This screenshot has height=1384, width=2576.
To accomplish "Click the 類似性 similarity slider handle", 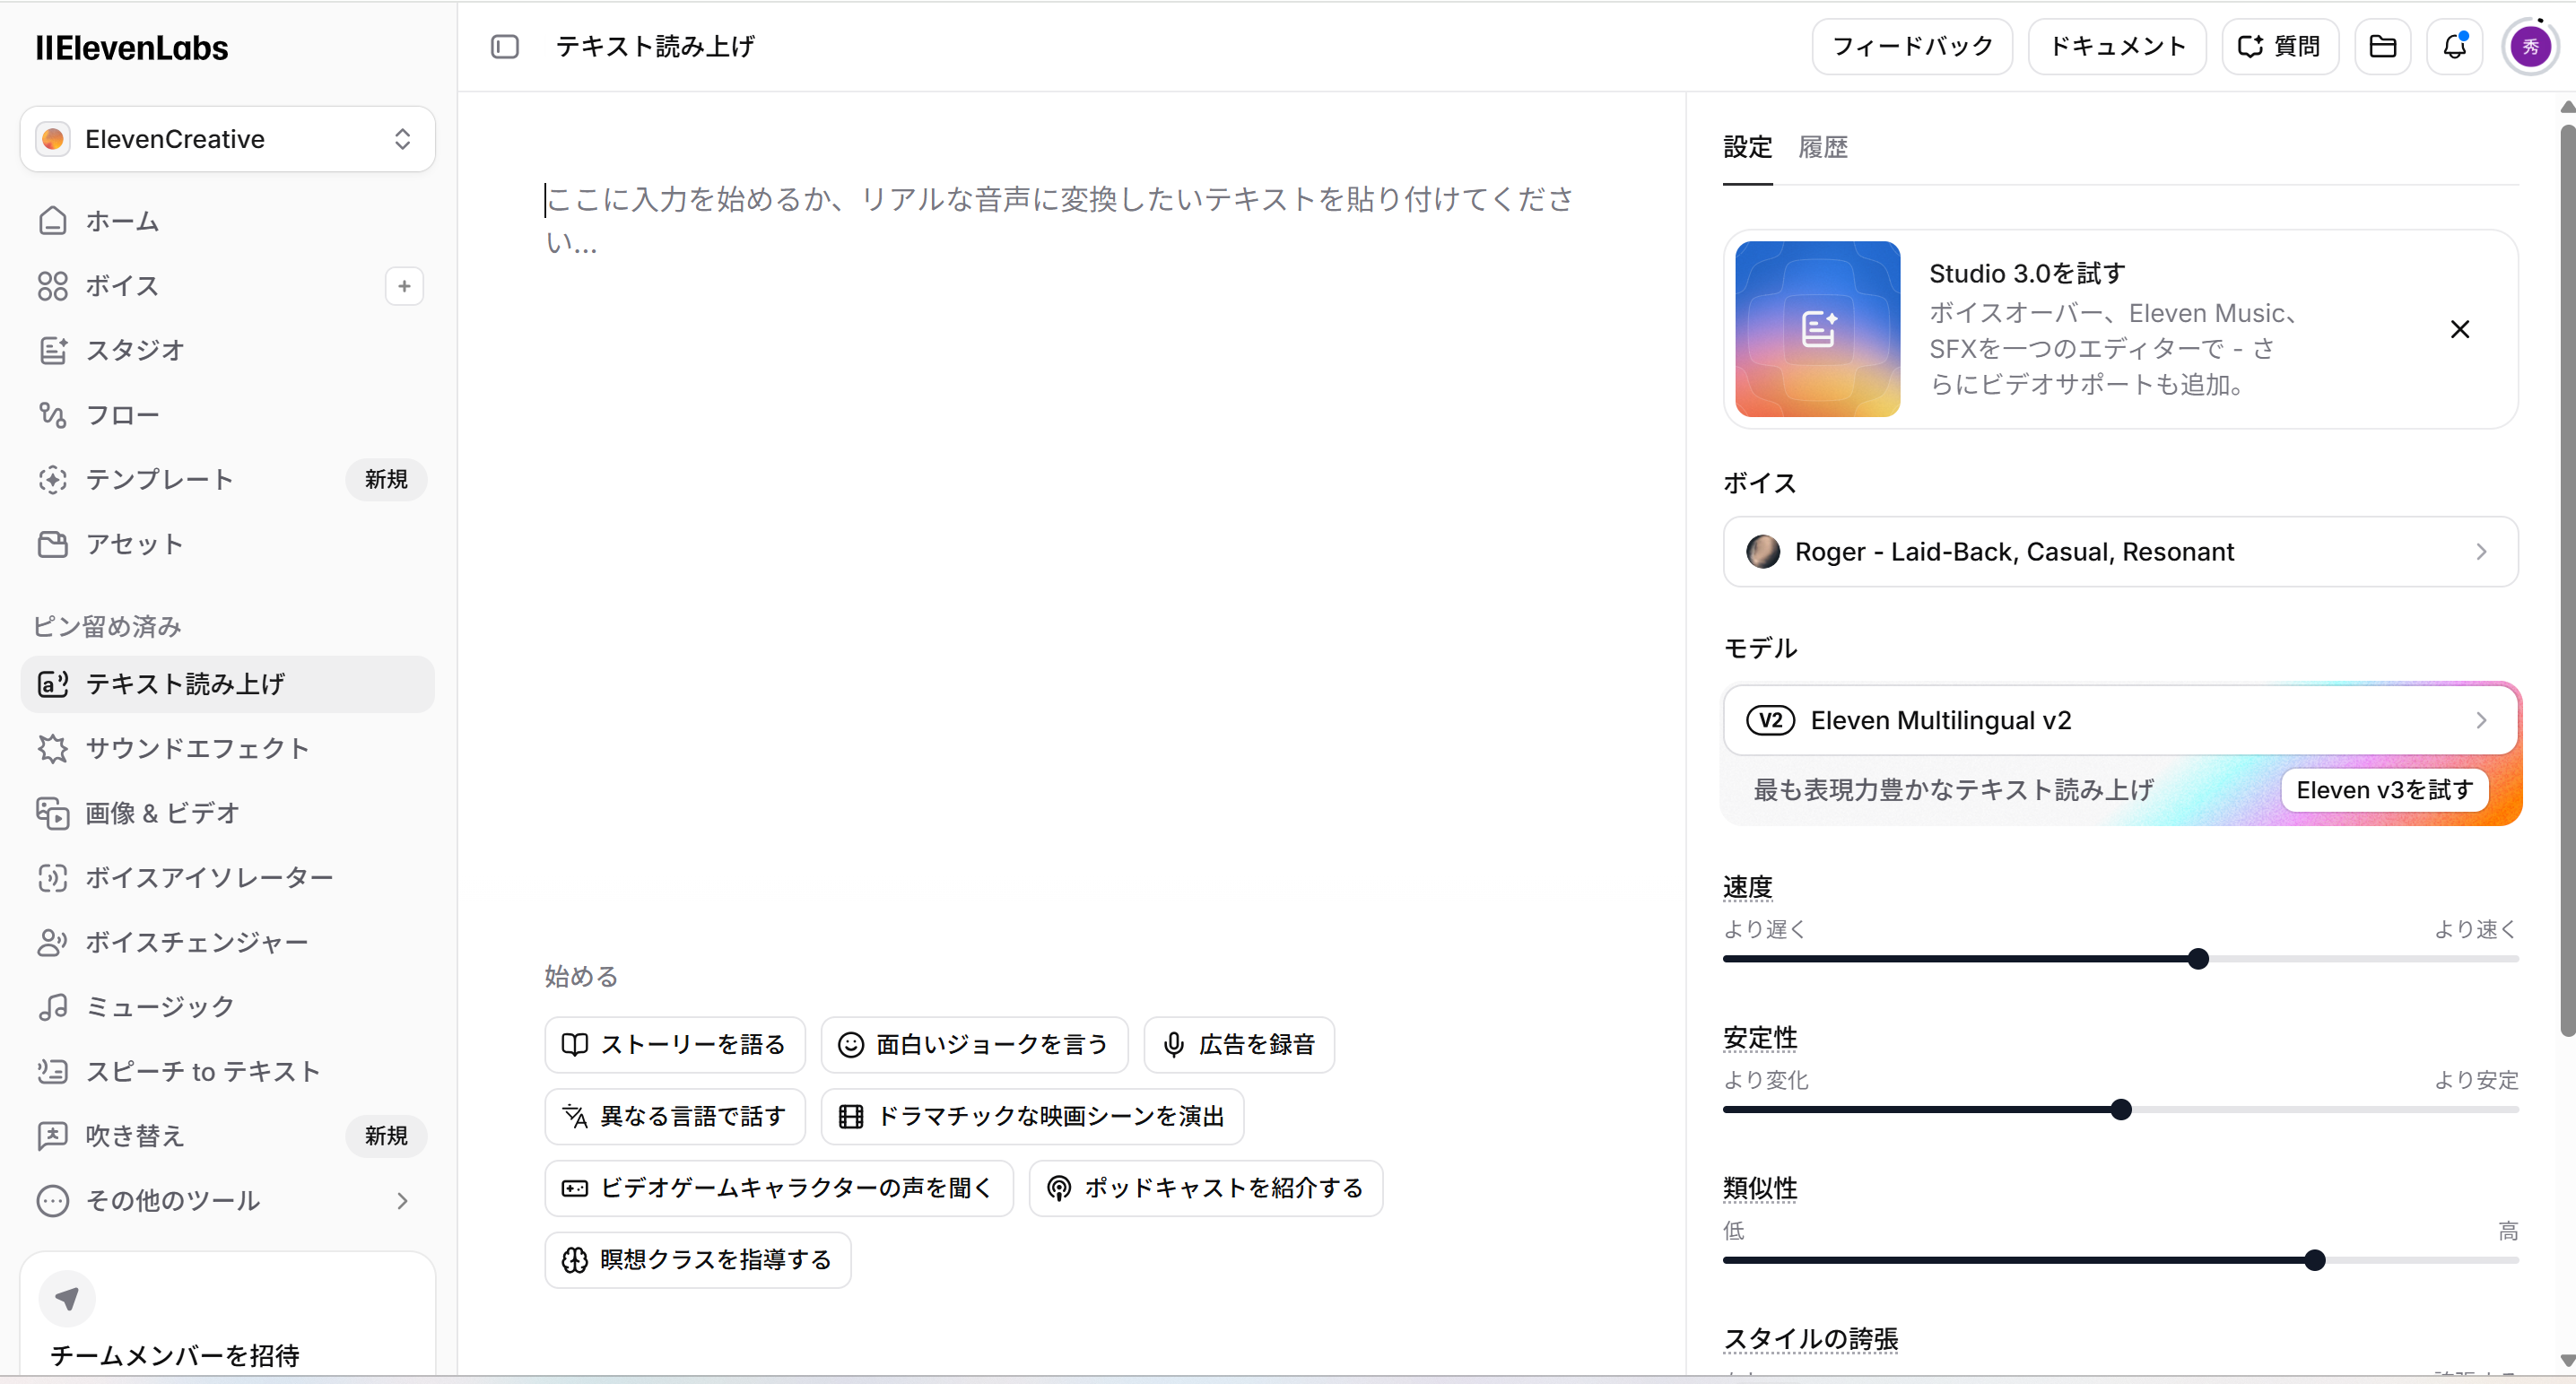I will pyautogui.click(x=2314, y=1260).
